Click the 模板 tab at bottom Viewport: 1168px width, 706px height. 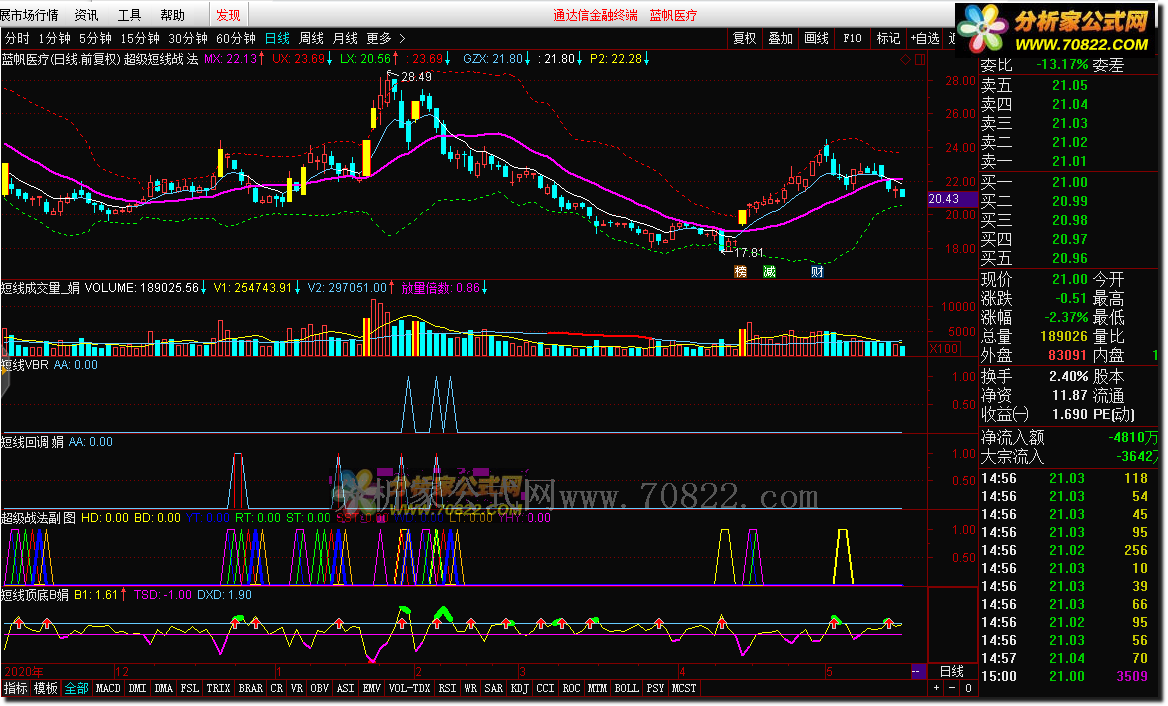(46, 688)
